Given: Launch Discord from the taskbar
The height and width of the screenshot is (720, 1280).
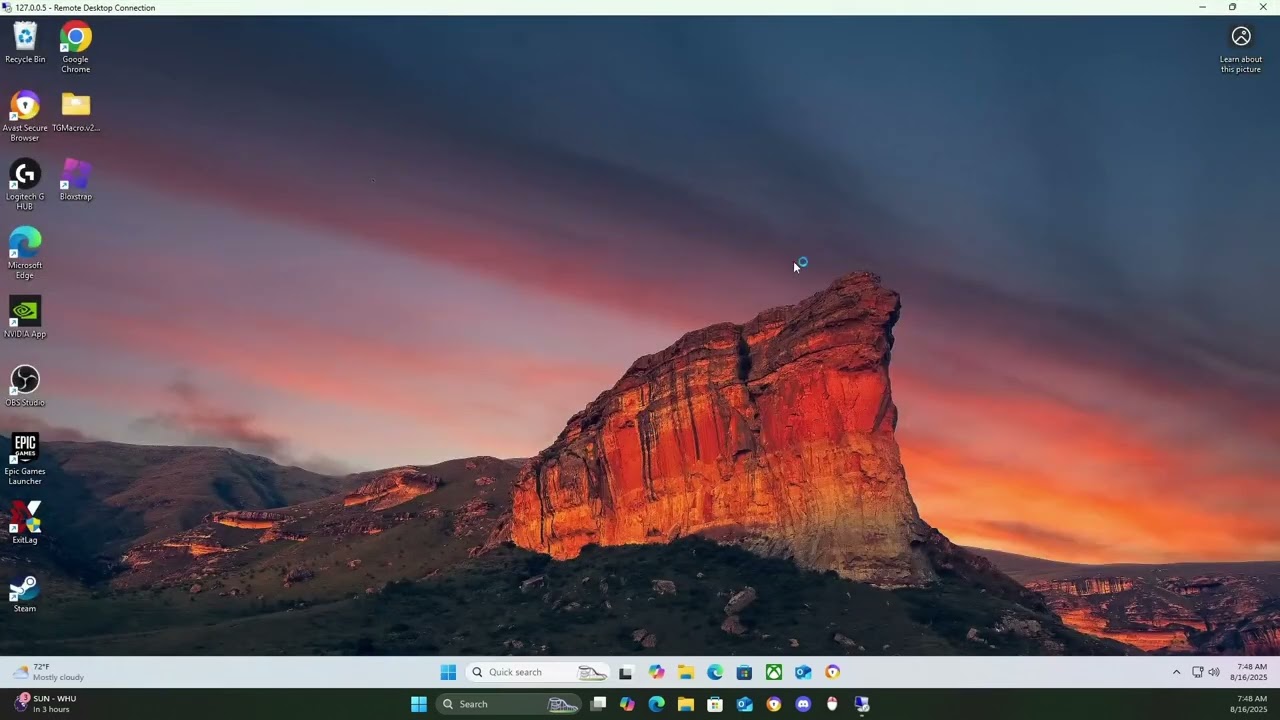Looking at the screenshot, I should 803,704.
